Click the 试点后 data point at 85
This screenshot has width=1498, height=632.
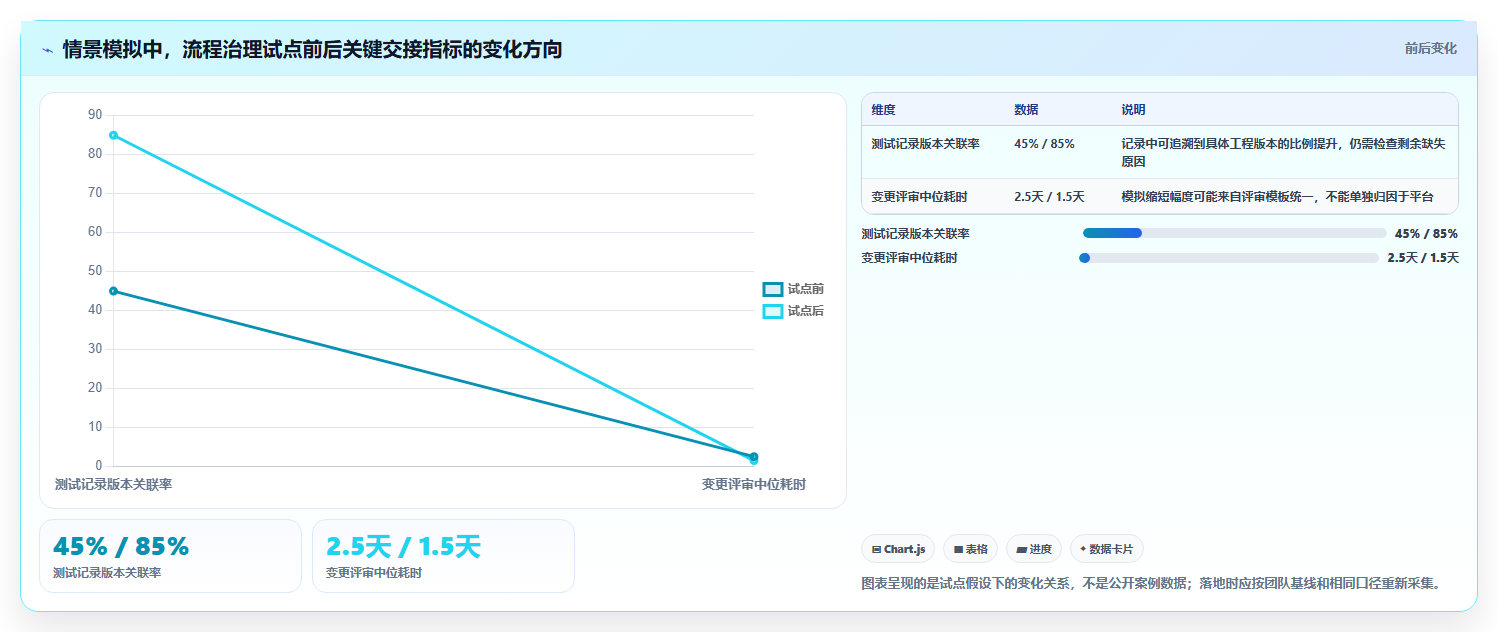coord(113,135)
